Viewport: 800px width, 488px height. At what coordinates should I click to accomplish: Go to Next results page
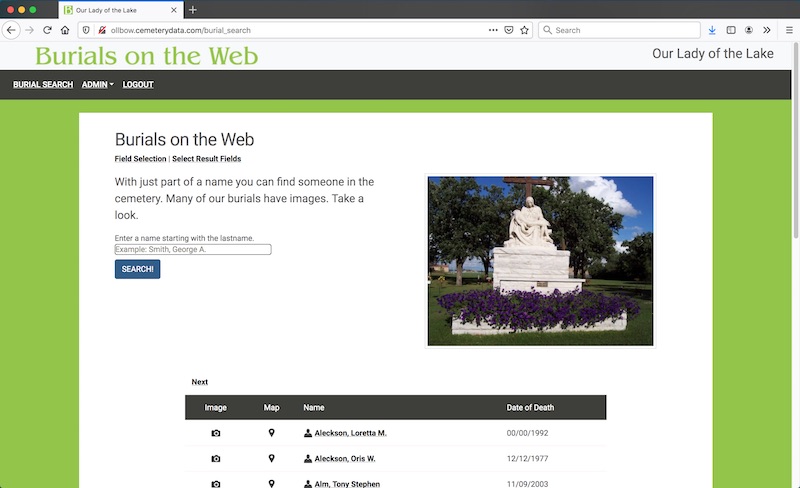pyautogui.click(x=199, y=382)
